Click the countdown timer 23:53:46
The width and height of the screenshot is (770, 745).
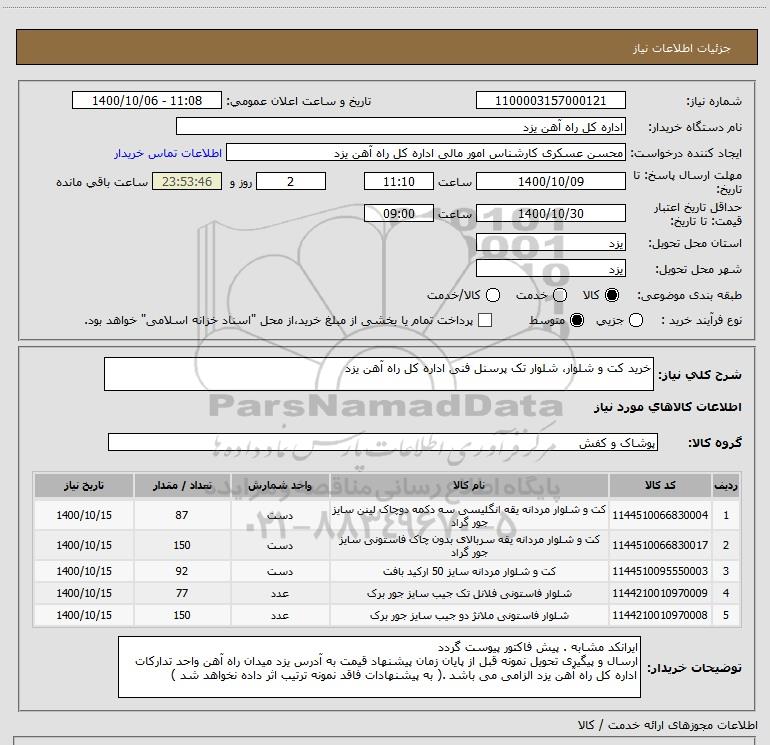187,181
